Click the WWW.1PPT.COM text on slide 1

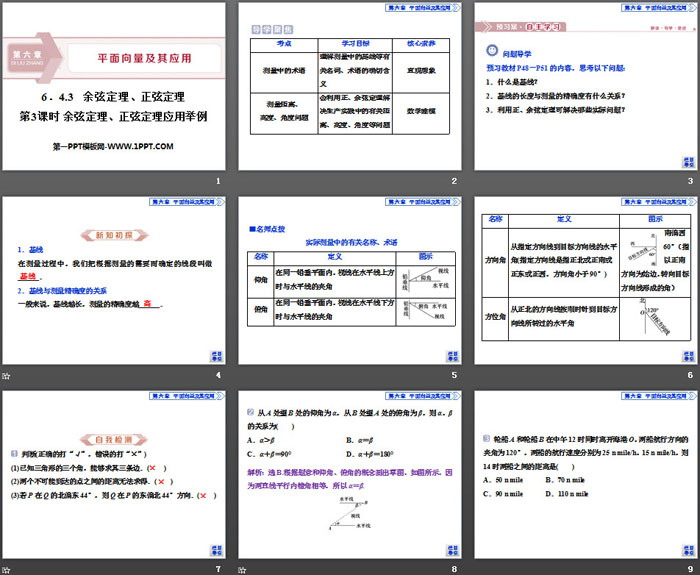139,146
